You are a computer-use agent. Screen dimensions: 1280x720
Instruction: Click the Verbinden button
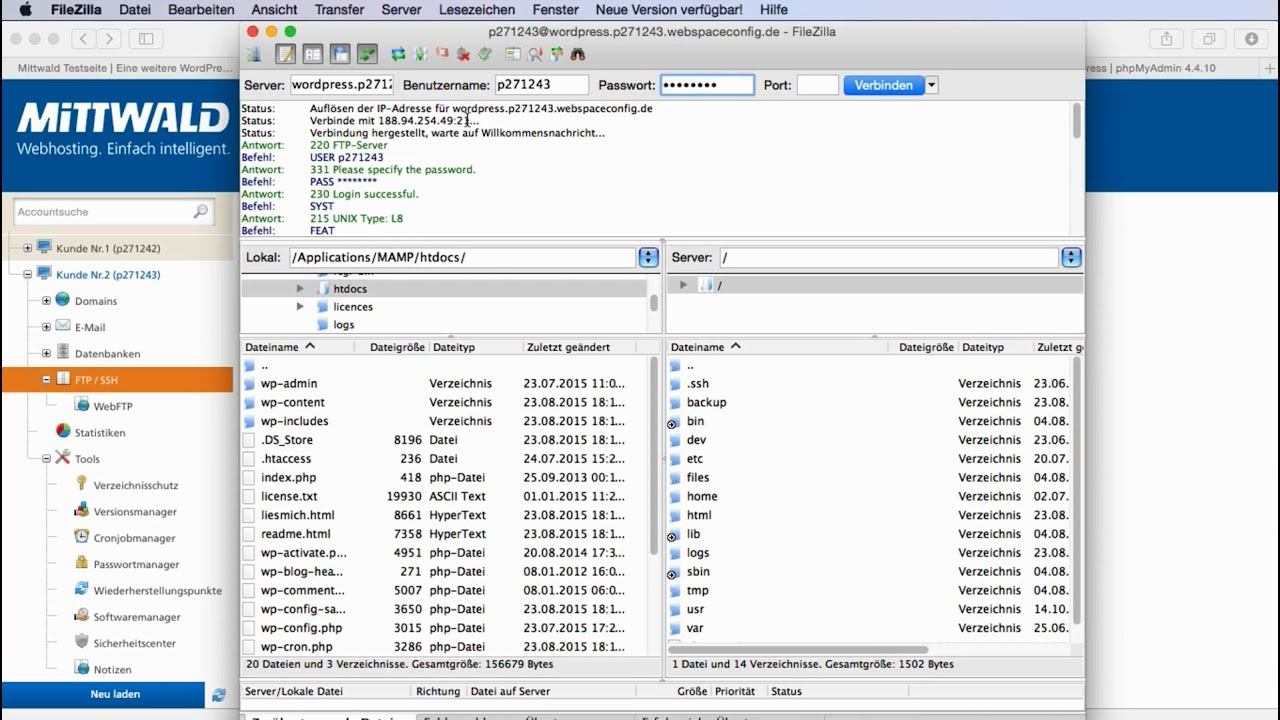[x=884, y=85]
